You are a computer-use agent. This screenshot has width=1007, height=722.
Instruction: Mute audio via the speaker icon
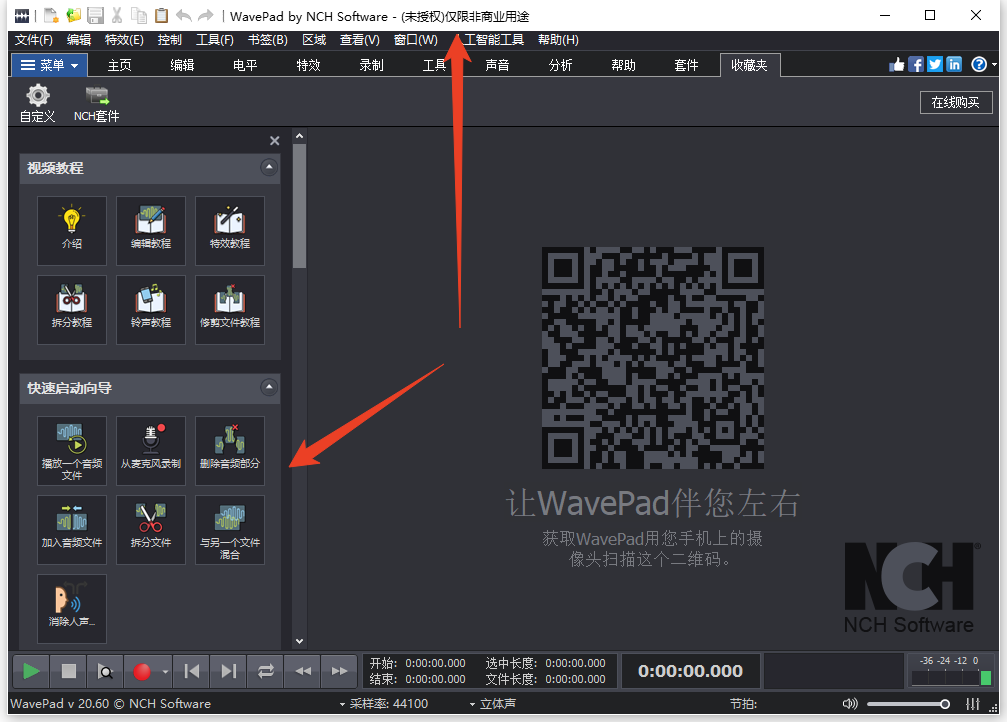(x=850, y=703)
